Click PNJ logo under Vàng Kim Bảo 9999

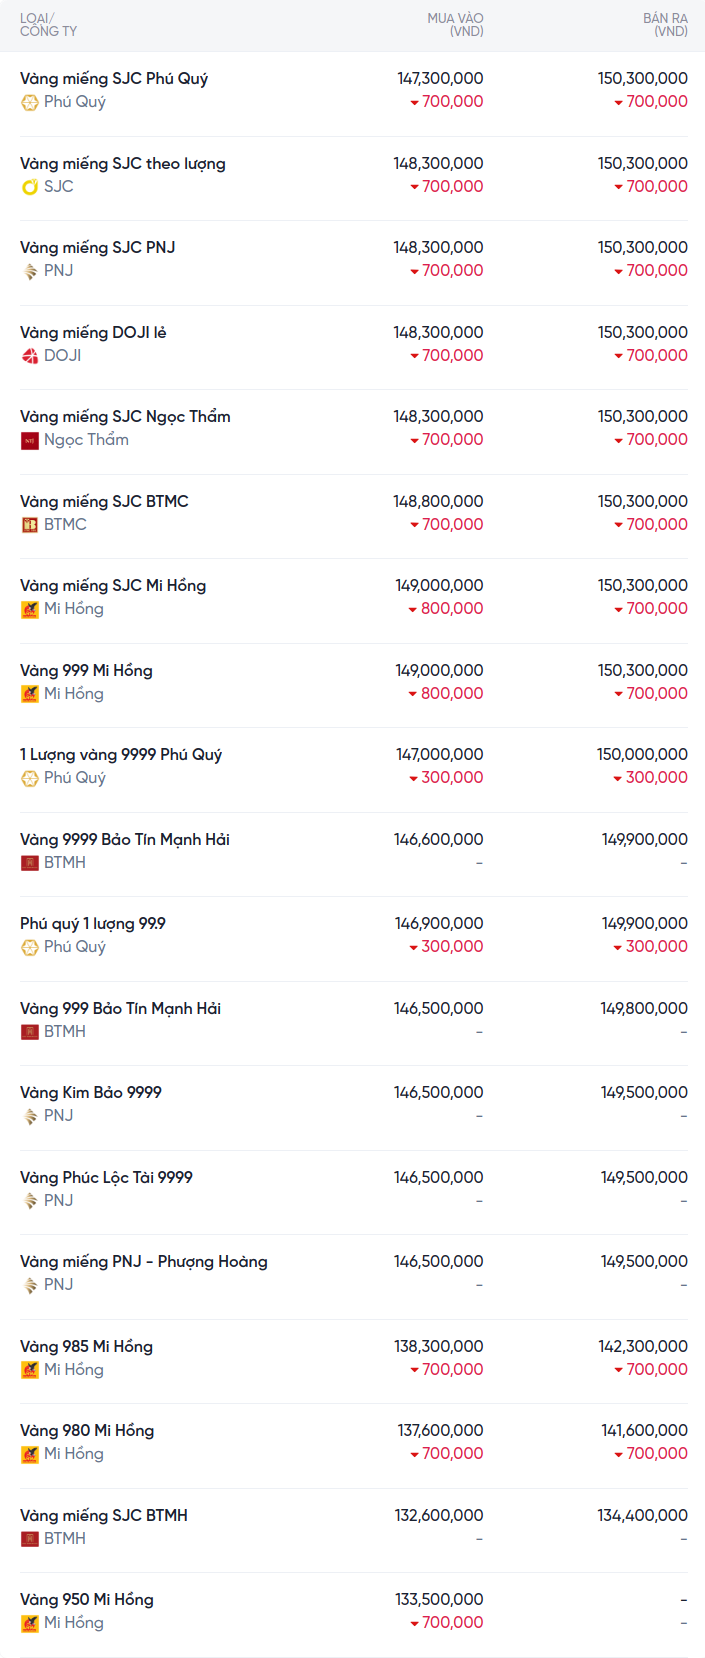pyautogui.click(x=30, y=1116)
